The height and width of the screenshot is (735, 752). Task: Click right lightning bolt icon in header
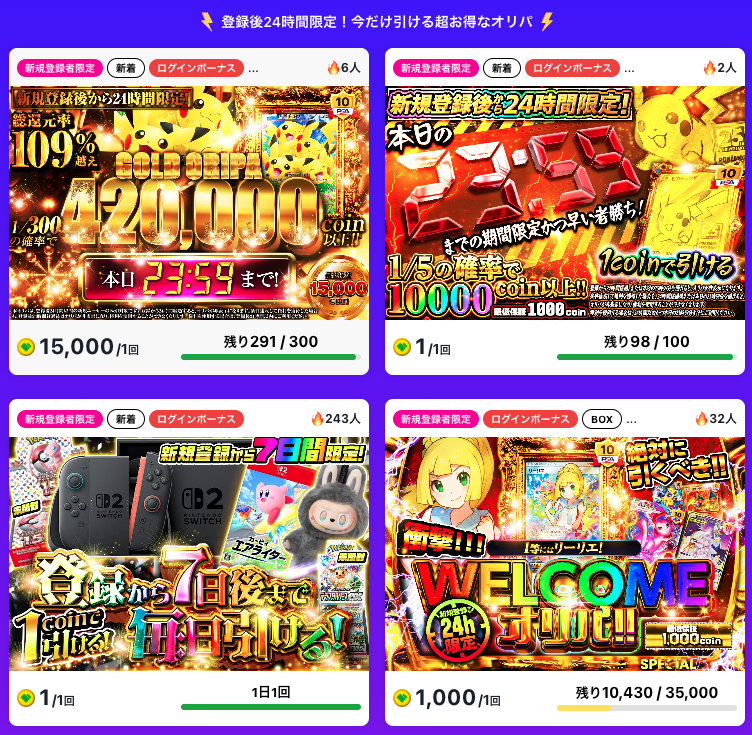547,22
